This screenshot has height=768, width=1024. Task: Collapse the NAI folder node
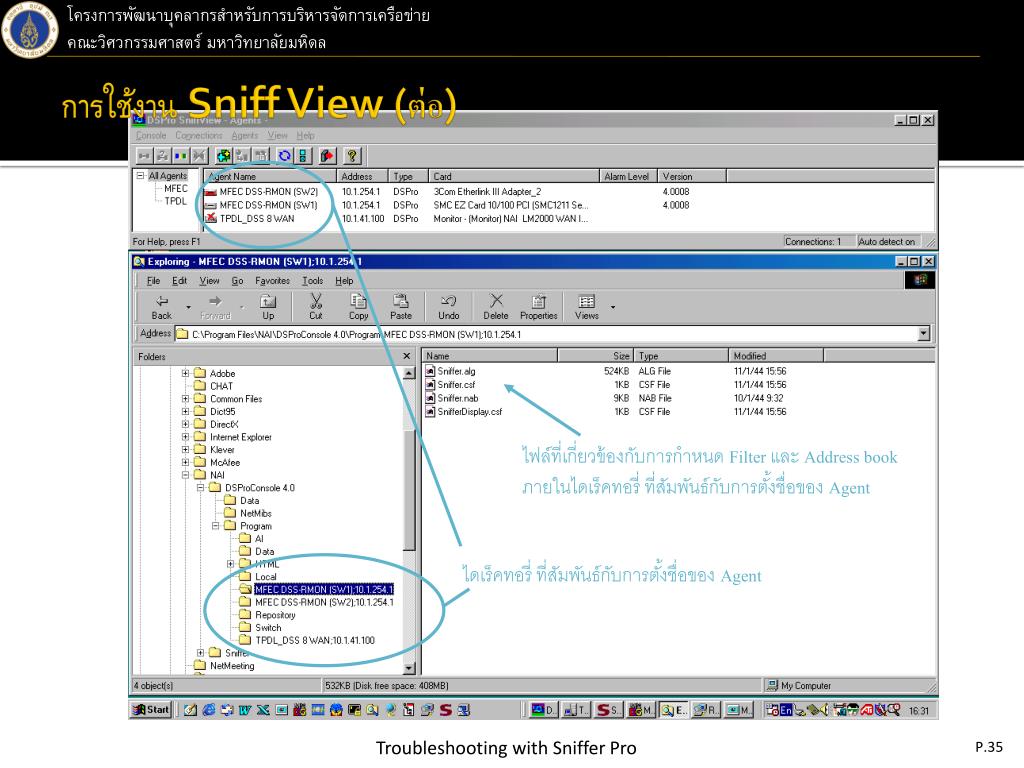(x=185, y=475)
